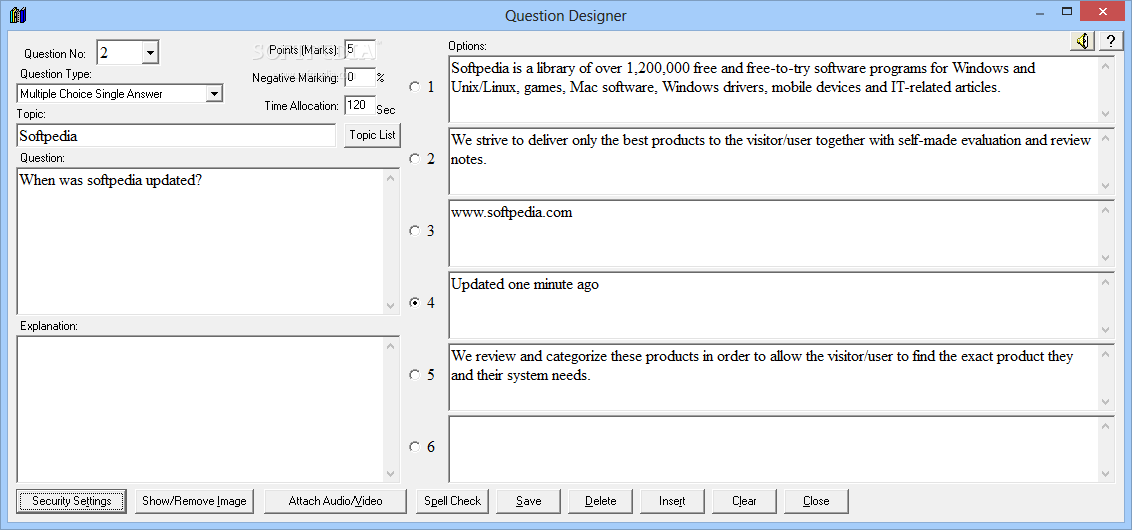Screen dimensions: 1132x530
Task: Select empty option 6 radio button
Action: coord(414,447)
